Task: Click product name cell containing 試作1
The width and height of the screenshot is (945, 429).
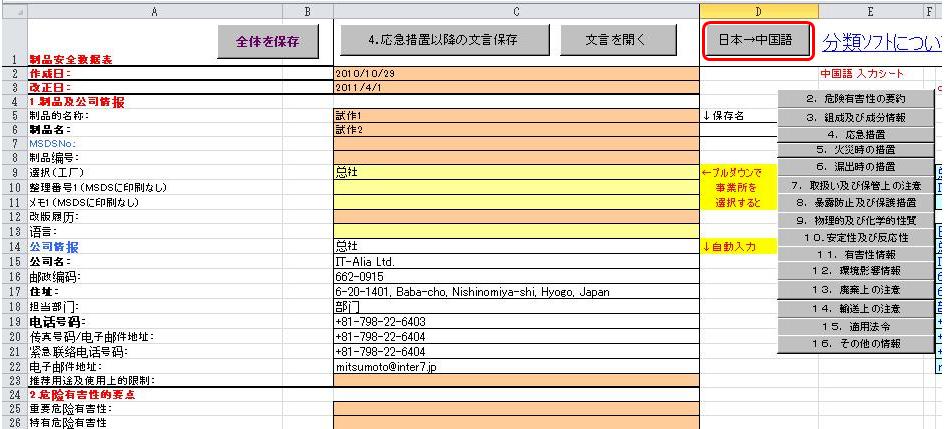Action: pyautogui.click(x=516, y=116)
